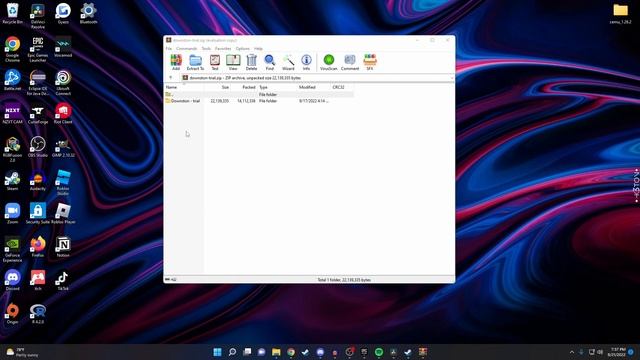Open the Wizard wand icon

(x=288, y=62)
